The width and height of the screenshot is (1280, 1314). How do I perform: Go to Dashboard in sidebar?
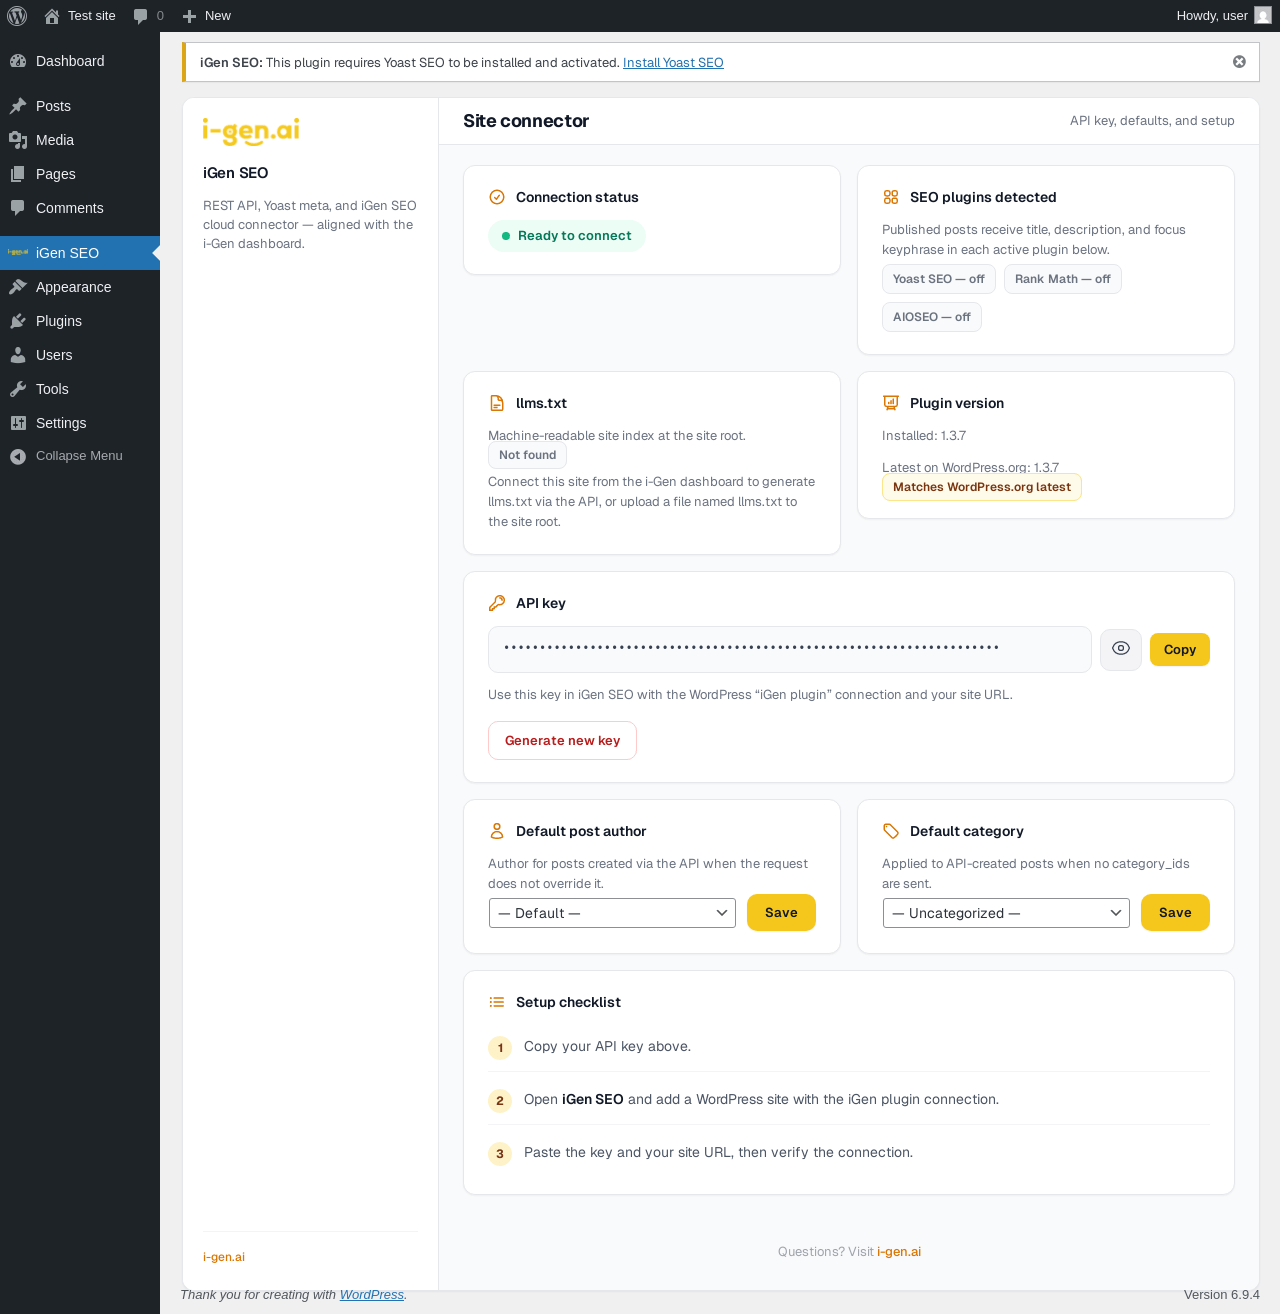[80, 61]
